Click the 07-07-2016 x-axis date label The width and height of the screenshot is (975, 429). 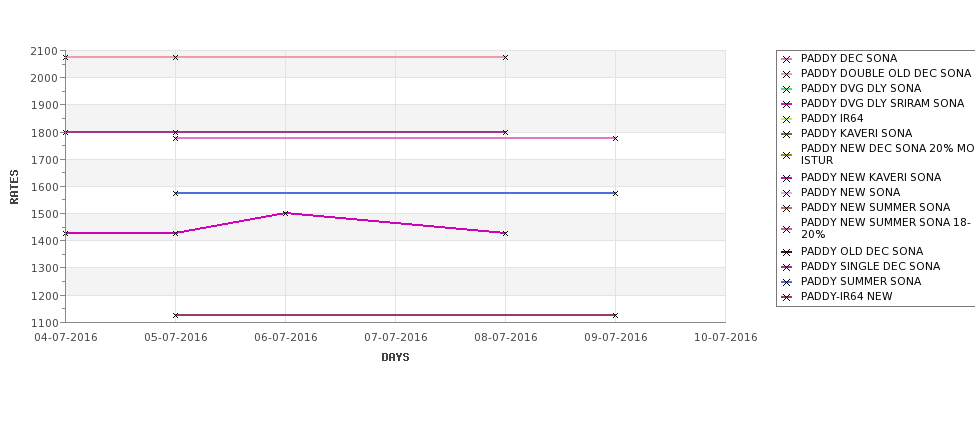click(x=395, y=338)
